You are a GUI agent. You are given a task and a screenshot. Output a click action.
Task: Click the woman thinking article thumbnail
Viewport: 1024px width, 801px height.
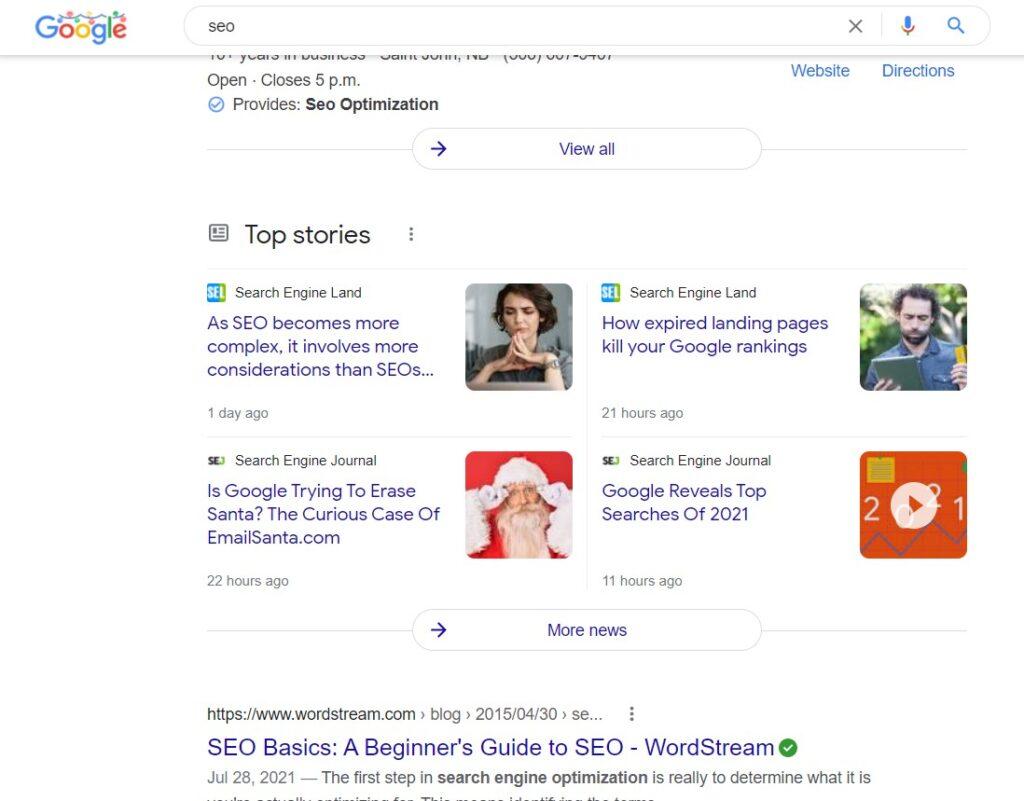(519, 337)
